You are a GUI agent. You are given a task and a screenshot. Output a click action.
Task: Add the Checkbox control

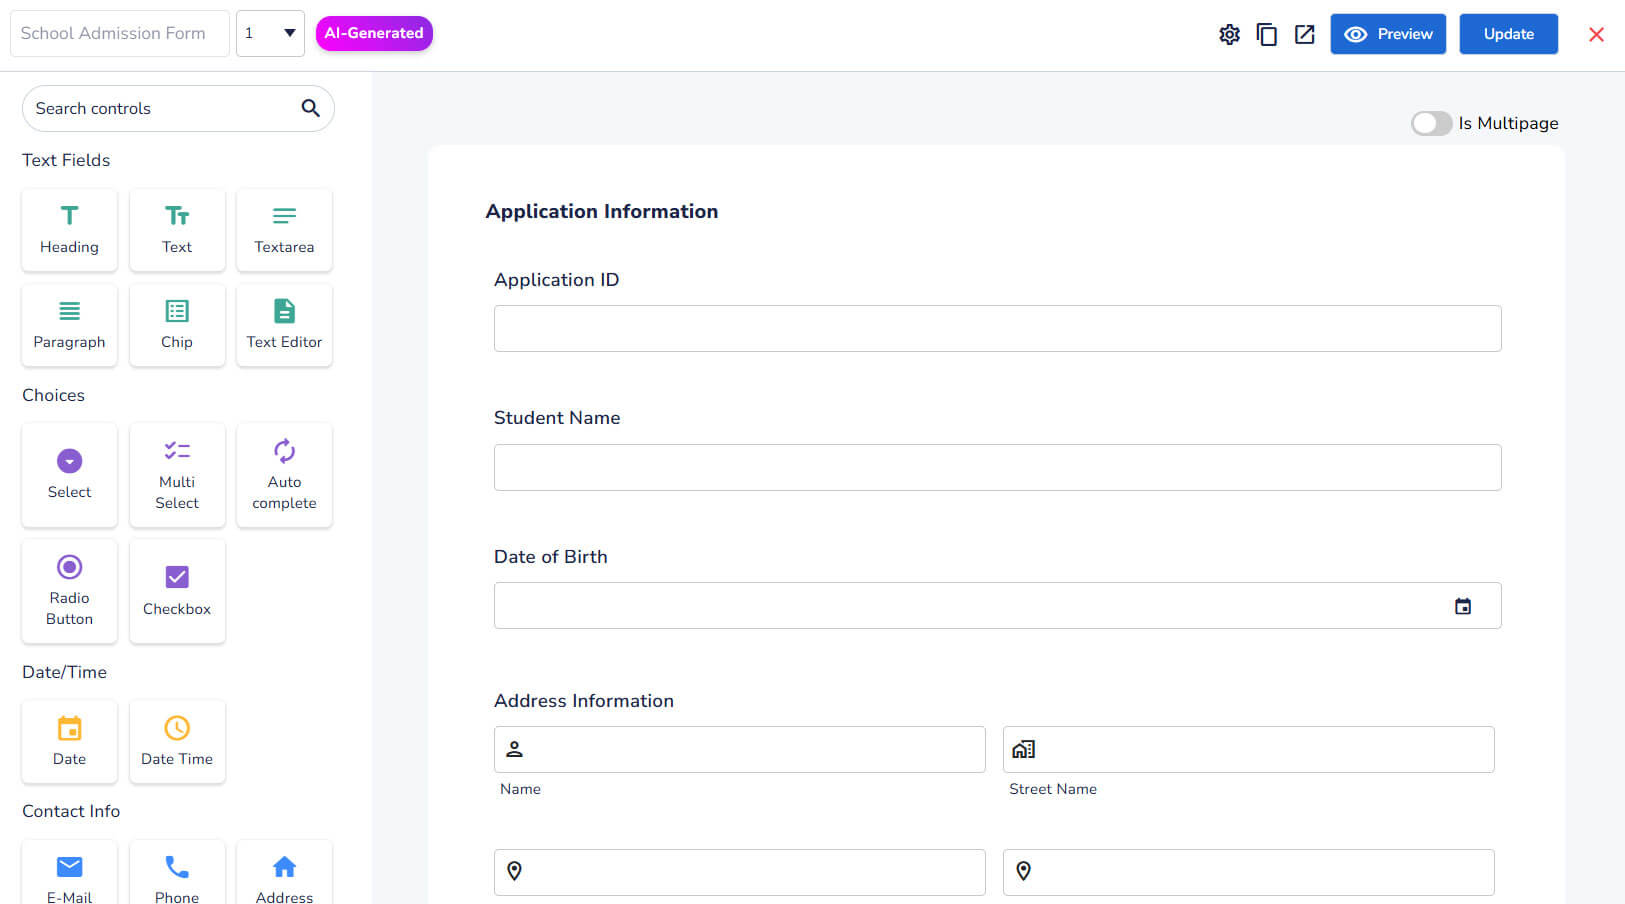pyautogui.click(x=177, y=590)
